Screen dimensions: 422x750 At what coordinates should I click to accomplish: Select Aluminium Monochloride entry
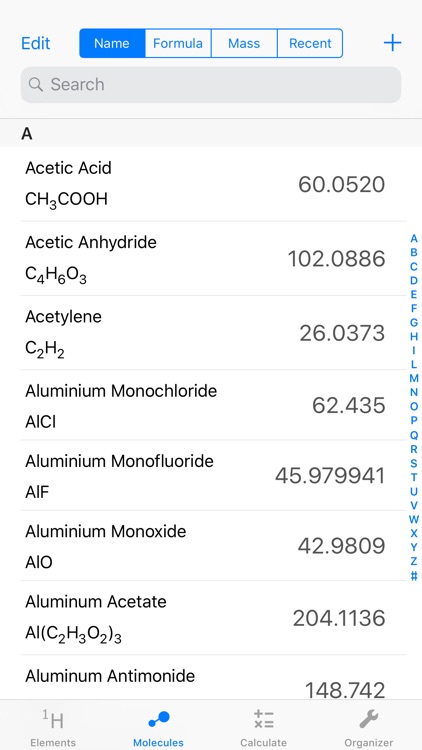211,405
